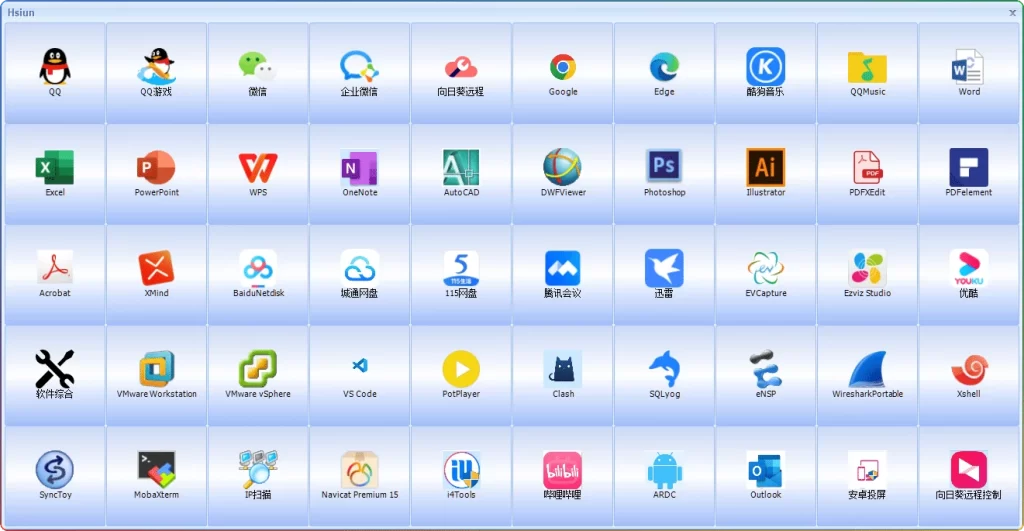Launch the QQ penguin icon
This screenshot has width=1024, height=531.
pos(55,72)
